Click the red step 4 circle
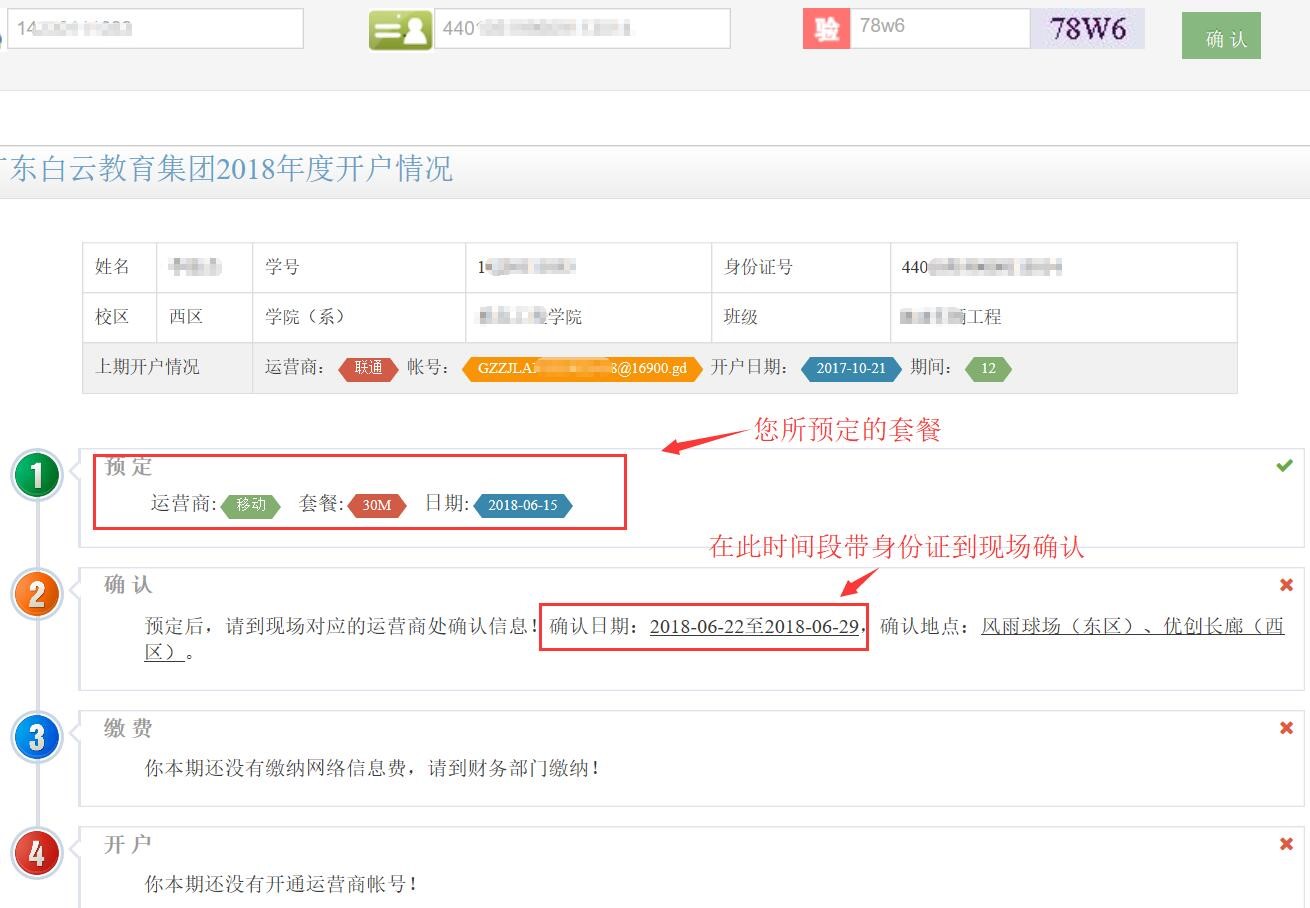This screenshot has width=1310, height=908. [x=37, y=854]
